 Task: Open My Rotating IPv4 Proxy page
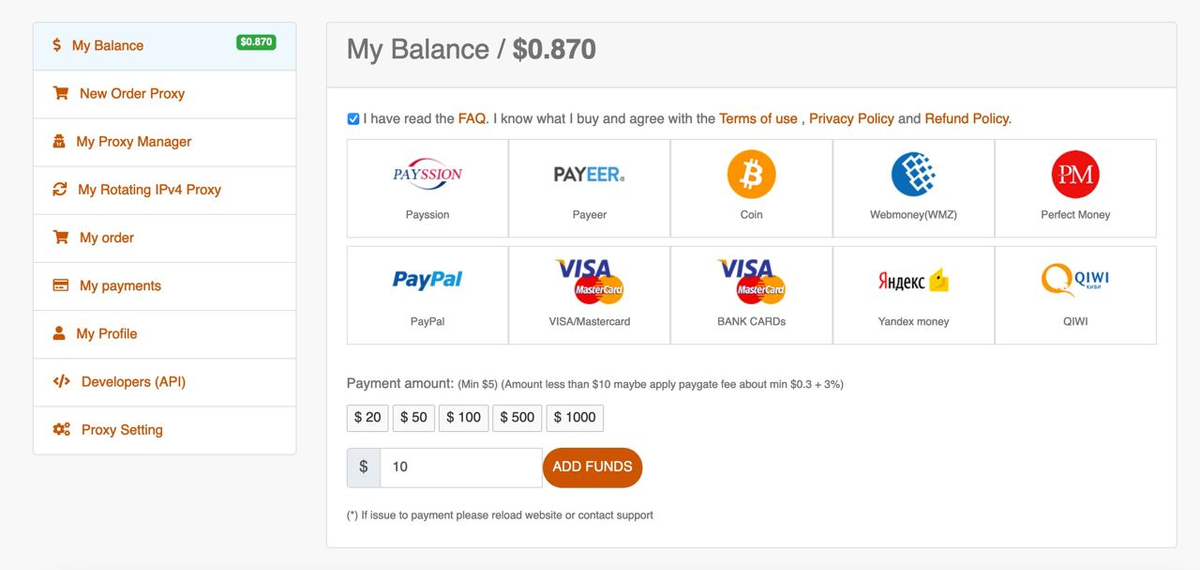[x=164, y=190]
